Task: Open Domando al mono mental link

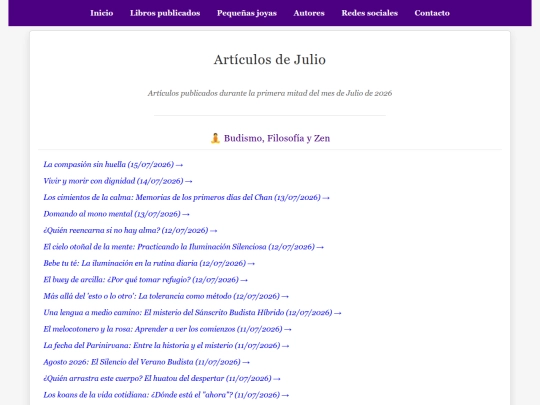Action: tap(116, 214)
